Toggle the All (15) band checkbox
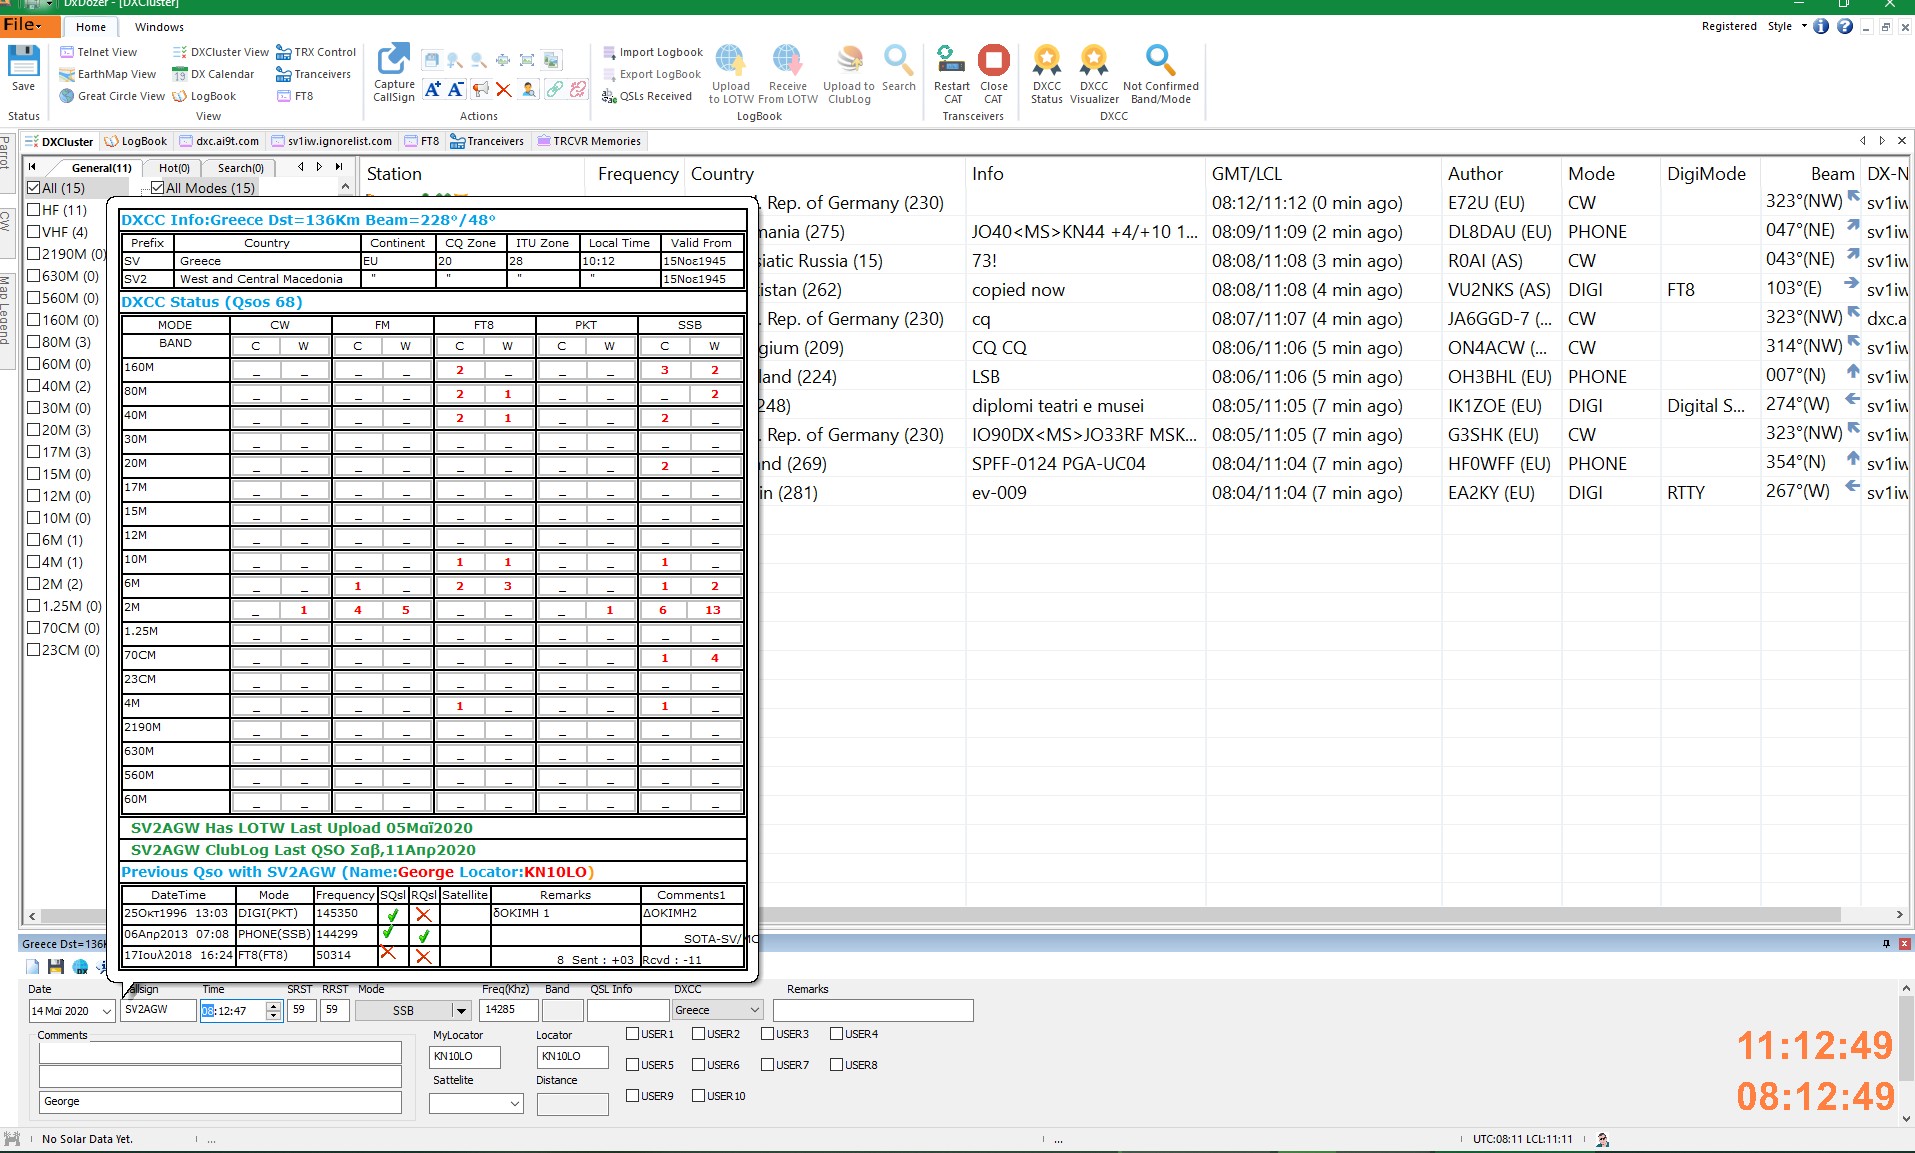 34,188
